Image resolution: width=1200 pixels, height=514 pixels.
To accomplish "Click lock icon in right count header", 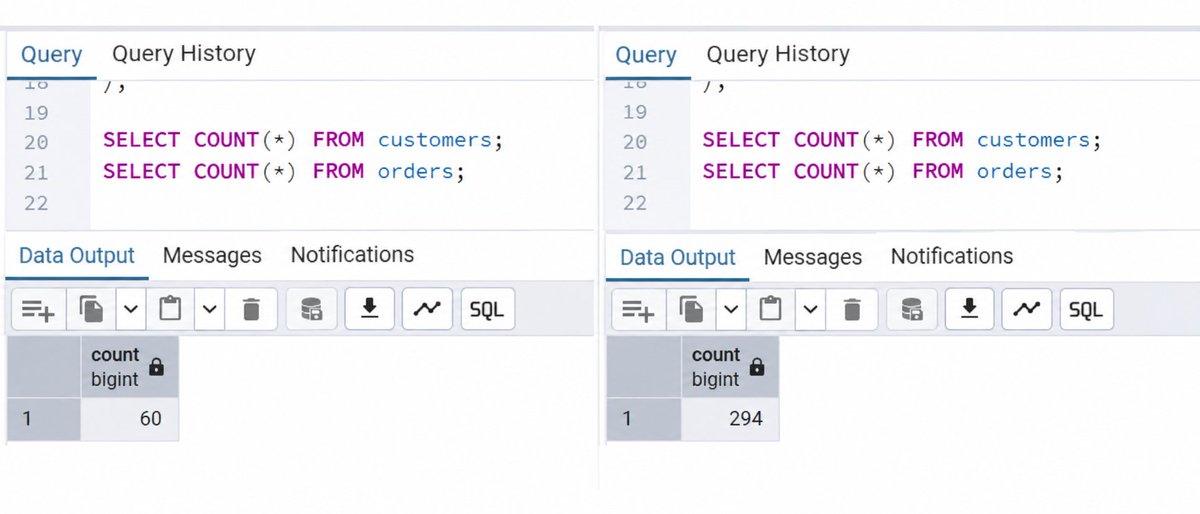I will pos(757,367).
